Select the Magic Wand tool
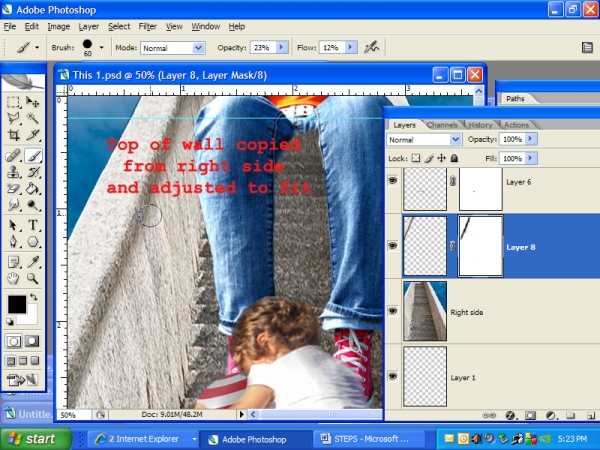 [x=33, y=118]
